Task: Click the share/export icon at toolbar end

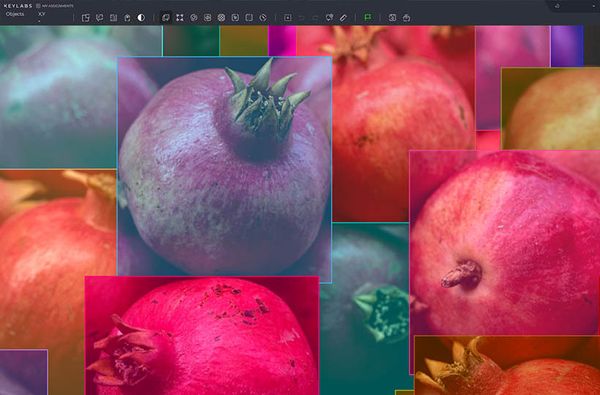Action: point(406,18)
